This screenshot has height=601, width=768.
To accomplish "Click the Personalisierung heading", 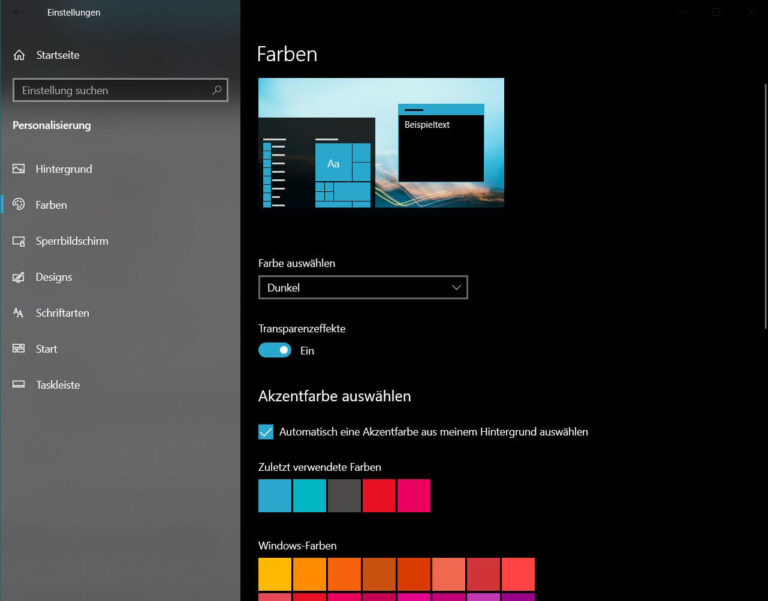I will pos(52,125).
